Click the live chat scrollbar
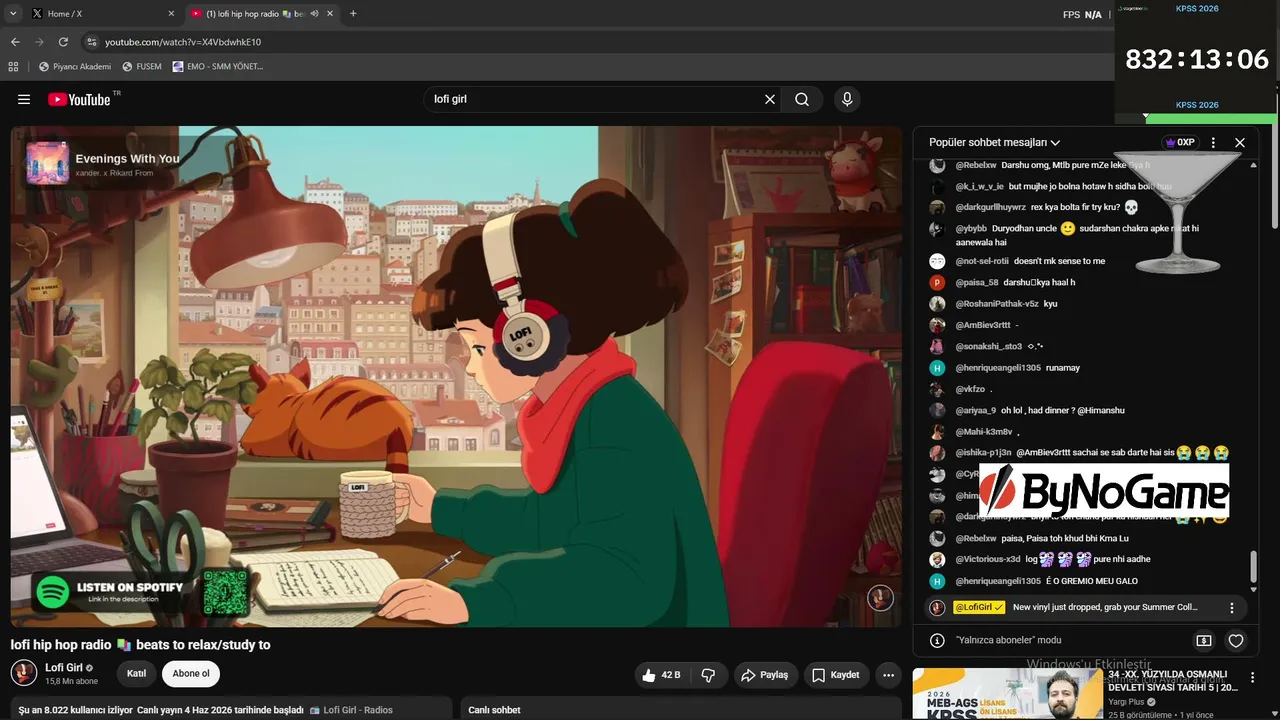 1254,566
